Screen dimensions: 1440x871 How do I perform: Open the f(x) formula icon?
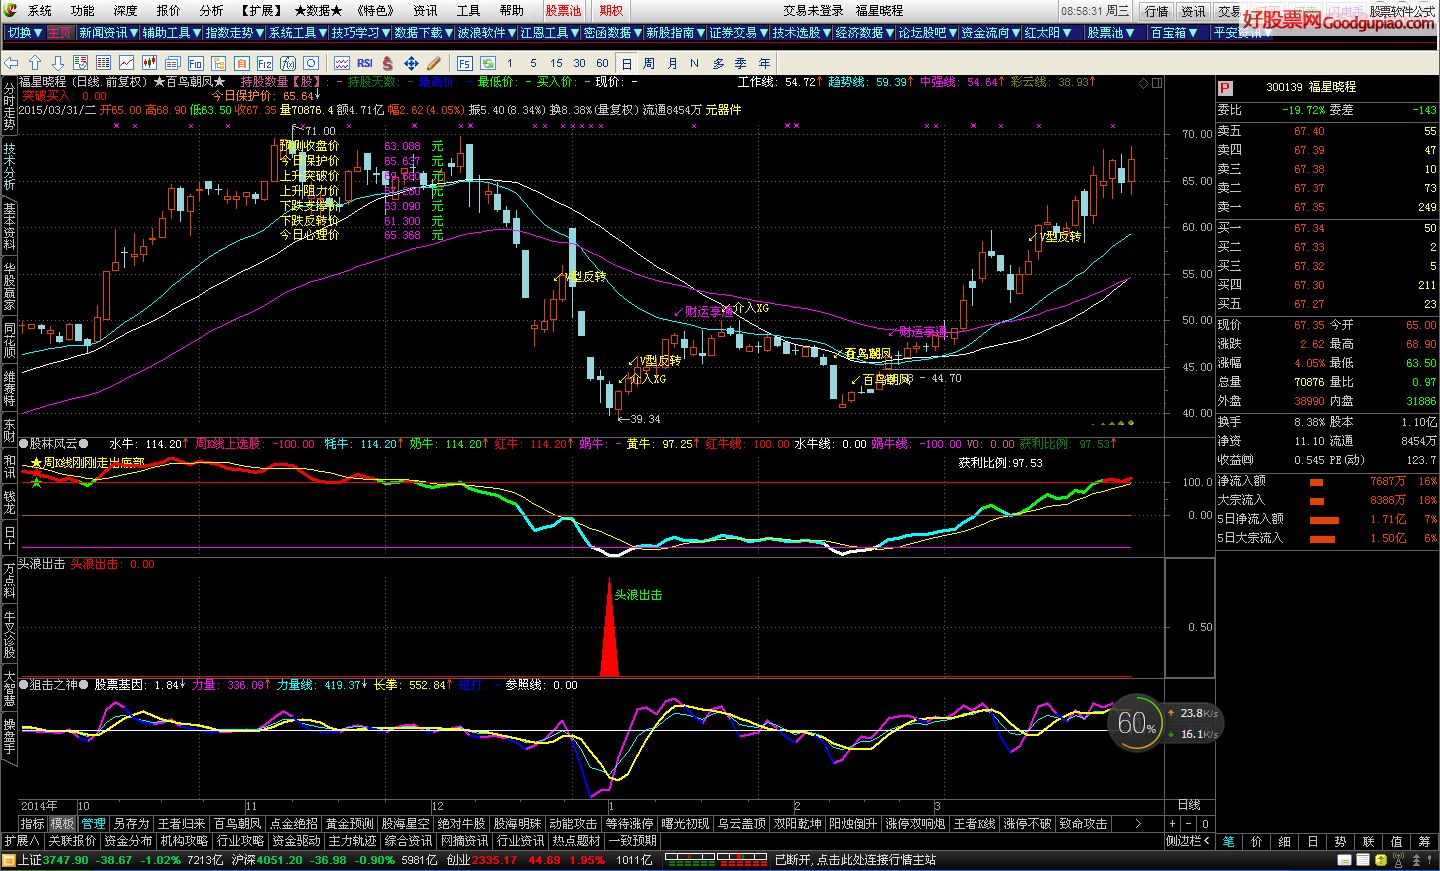coord(288,62)
